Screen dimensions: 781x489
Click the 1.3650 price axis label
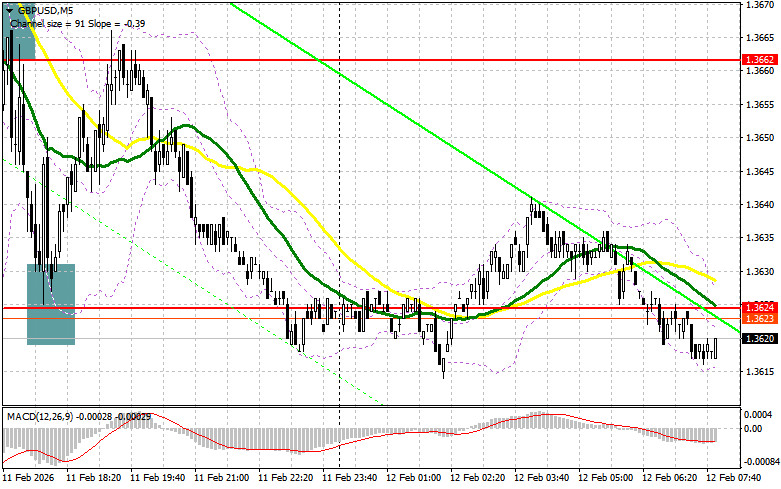click(x=760, y=138)
